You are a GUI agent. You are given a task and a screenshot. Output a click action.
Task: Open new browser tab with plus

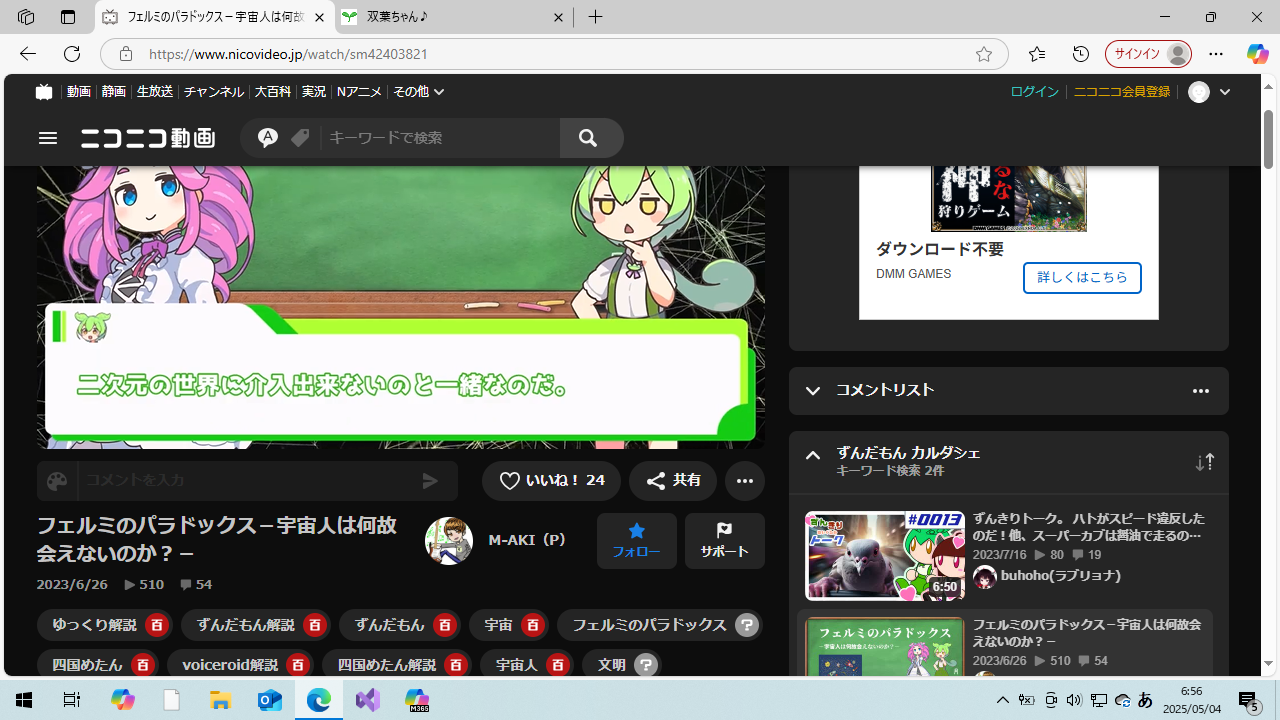[596, 17]
